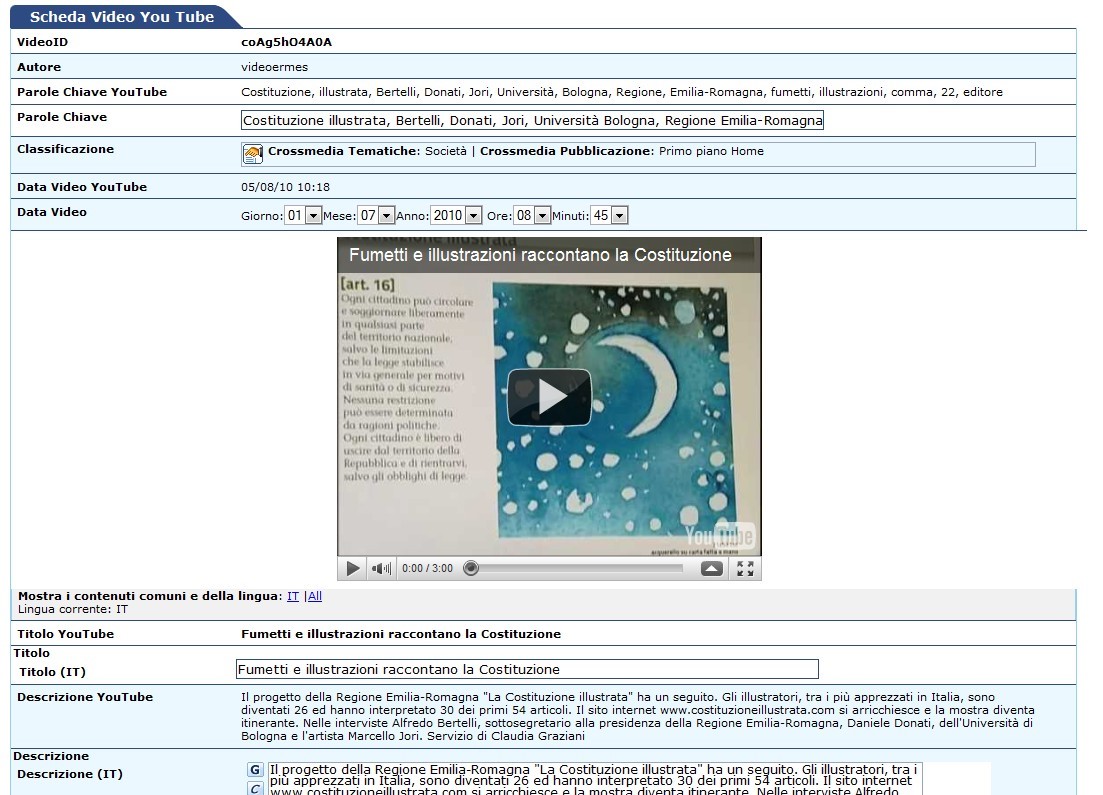Start the video with the large center play button

pyautogui.click(x=549, y=397)
